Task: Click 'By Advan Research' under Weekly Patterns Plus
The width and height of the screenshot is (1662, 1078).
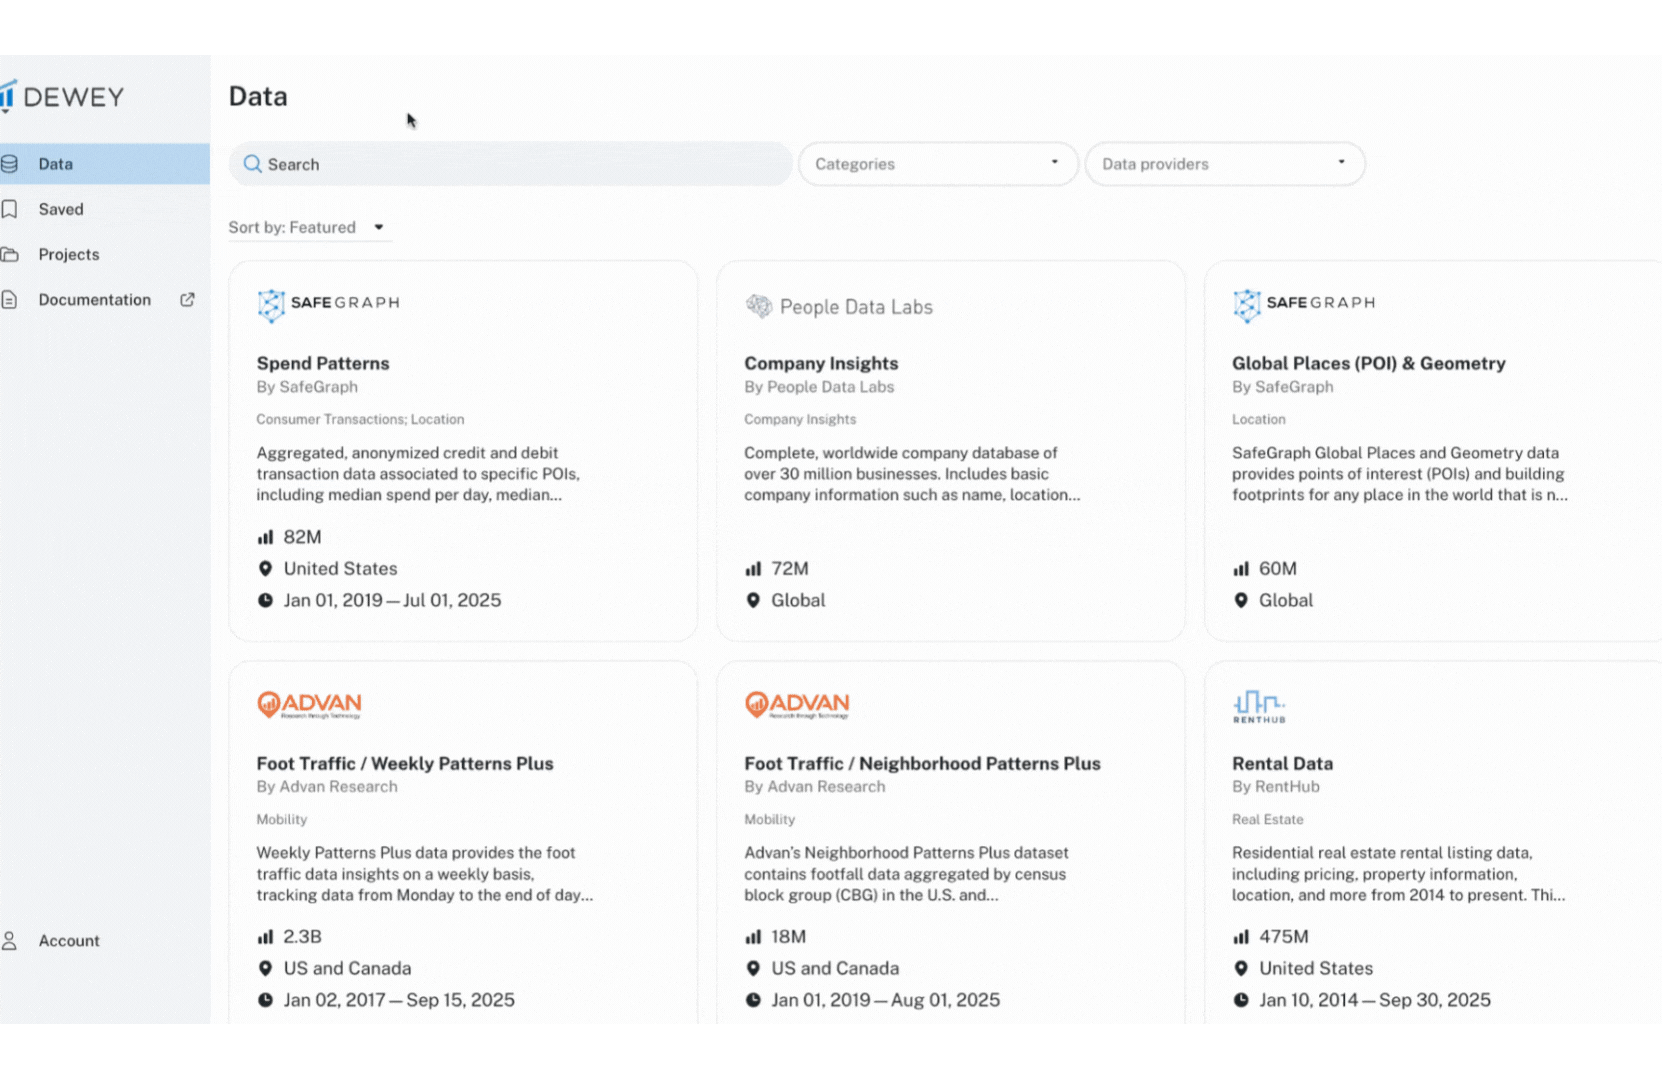Action: tap(327, 787)
